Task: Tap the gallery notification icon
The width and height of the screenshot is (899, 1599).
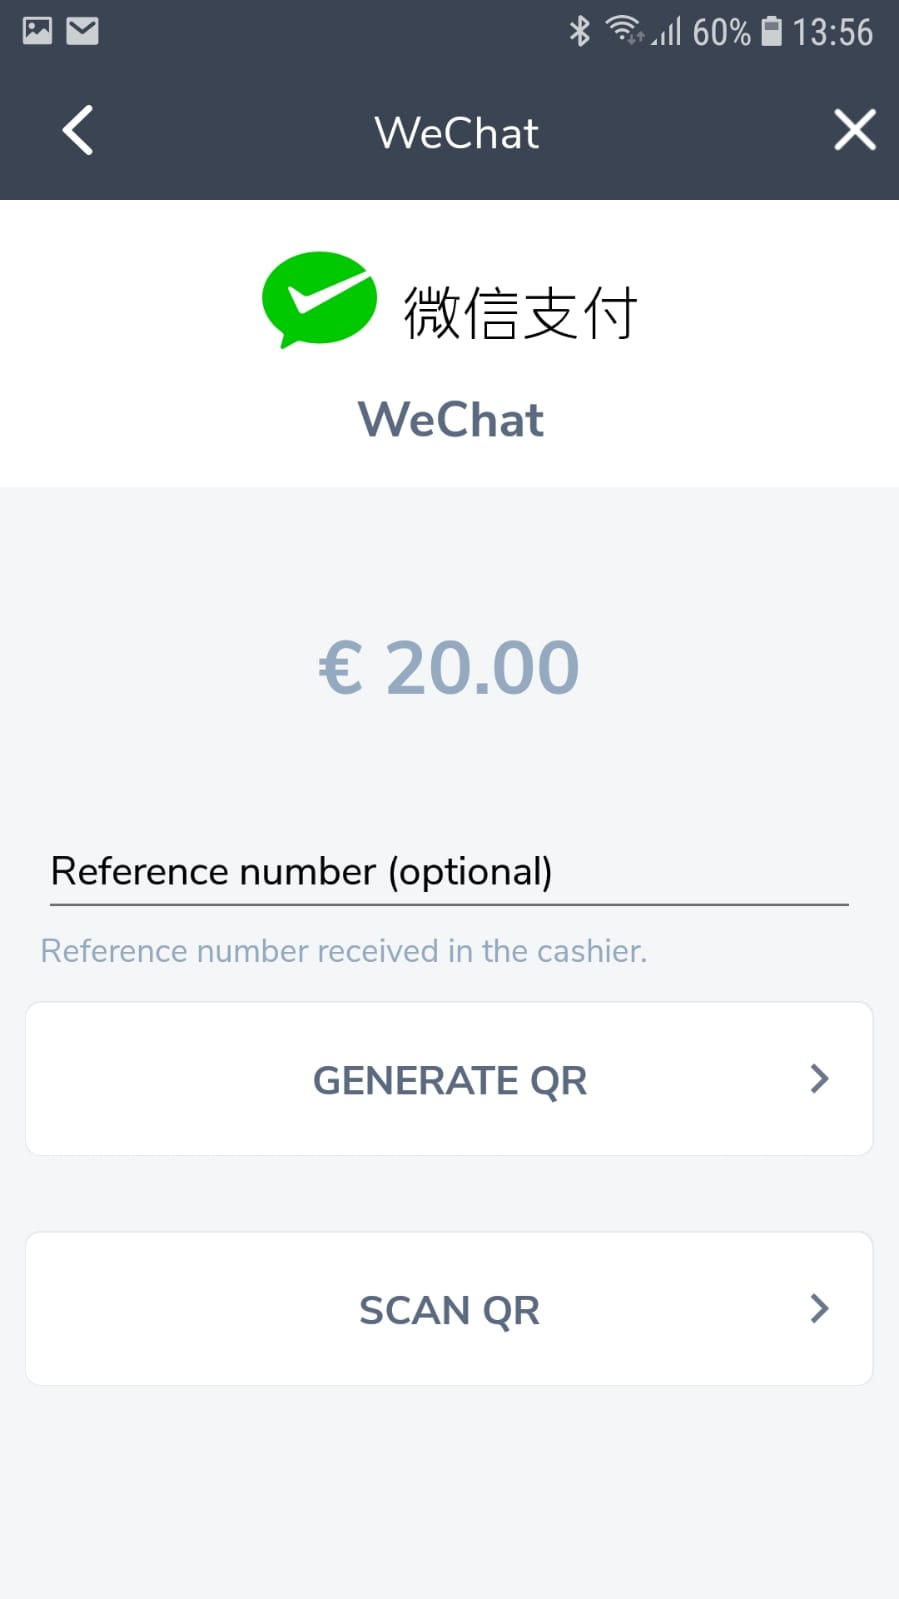Action: click(x=37, y=31)
